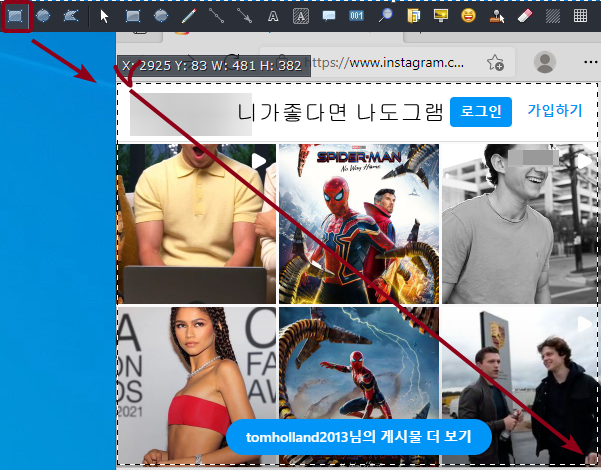Open black-and-white laughing man photo thumbnail
The width and height of the screenshot is (601, 470).
[519, 224]
